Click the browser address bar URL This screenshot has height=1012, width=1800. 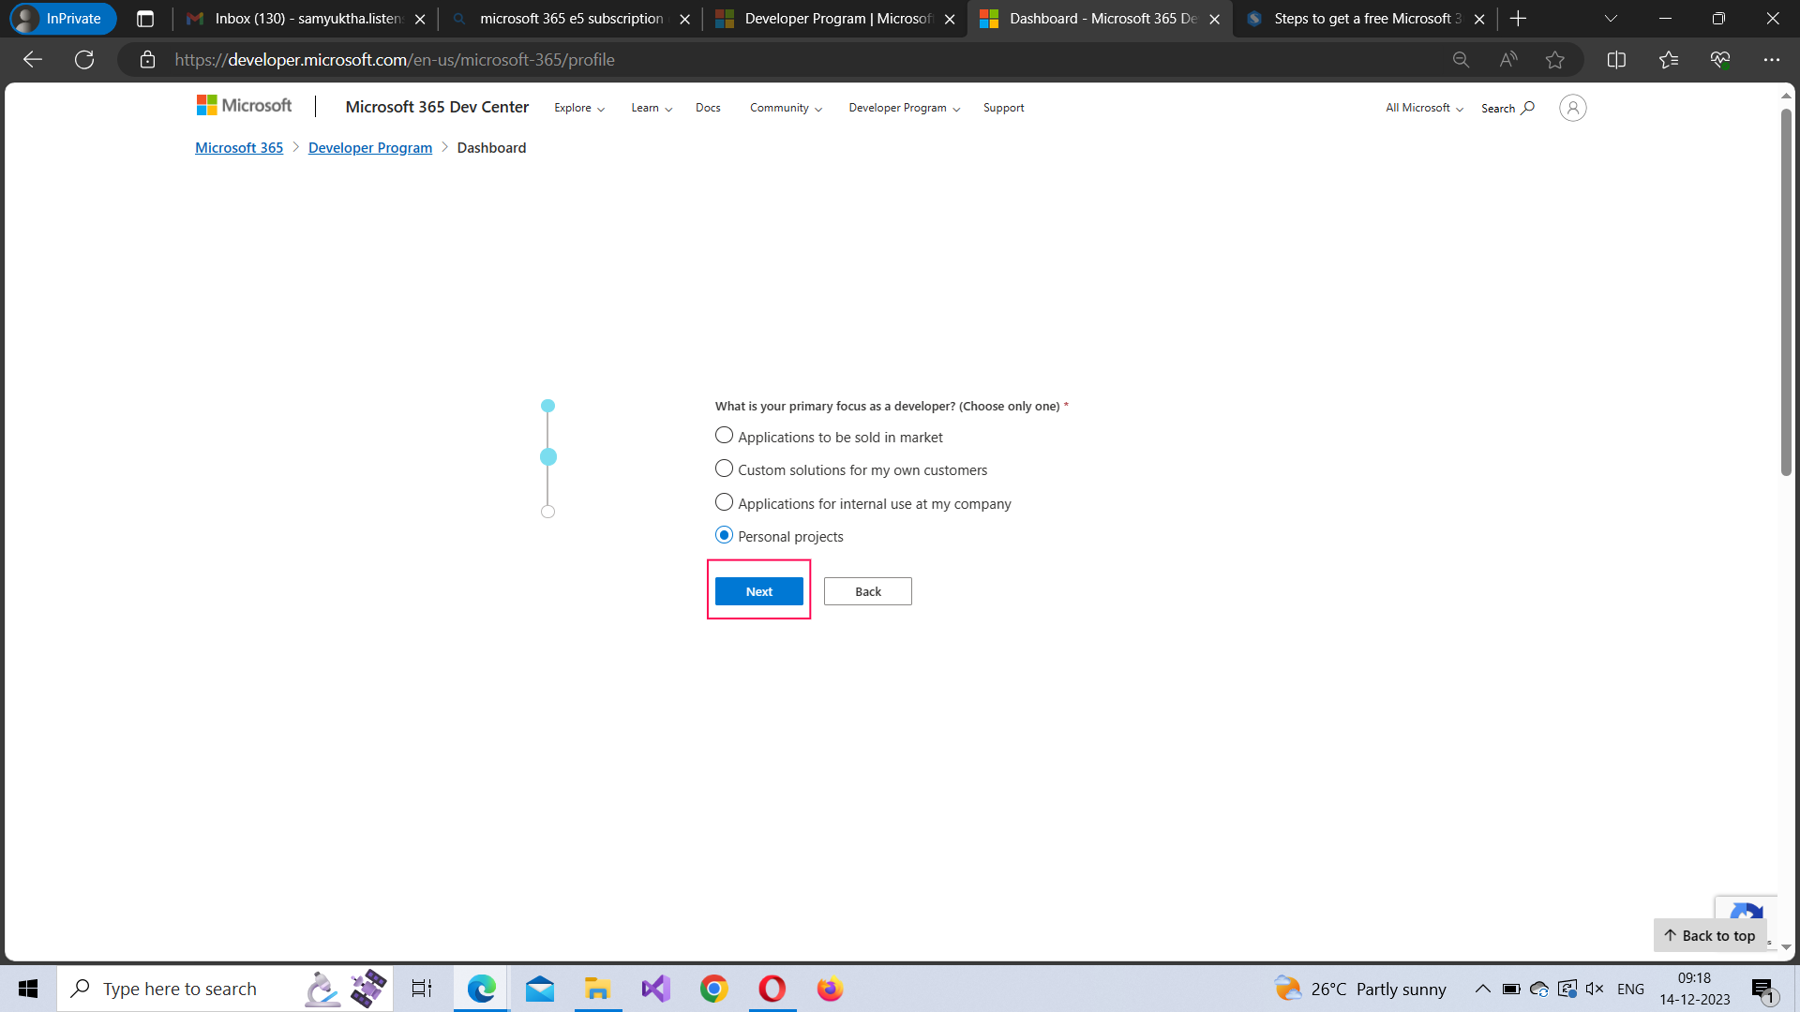[x=395, y=60]
